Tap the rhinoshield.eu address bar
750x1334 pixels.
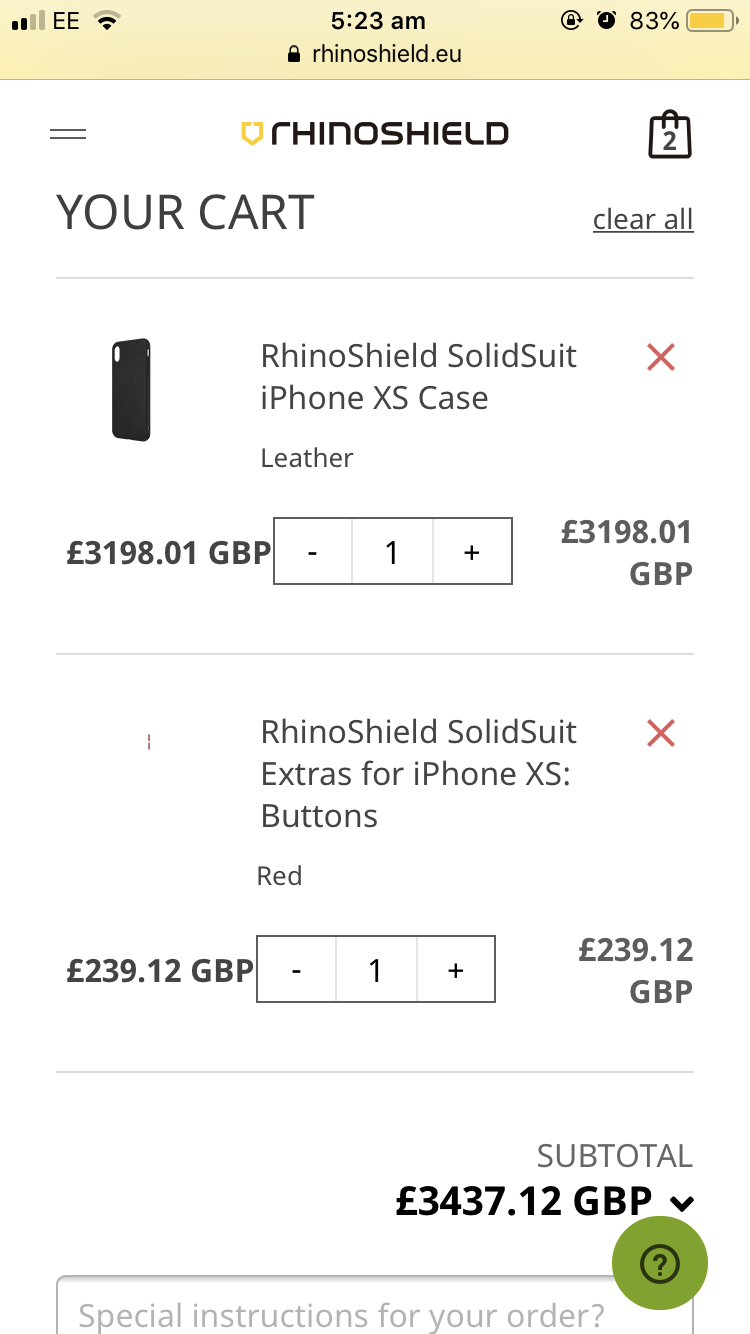pyautogui.click(x=386, y=54)
